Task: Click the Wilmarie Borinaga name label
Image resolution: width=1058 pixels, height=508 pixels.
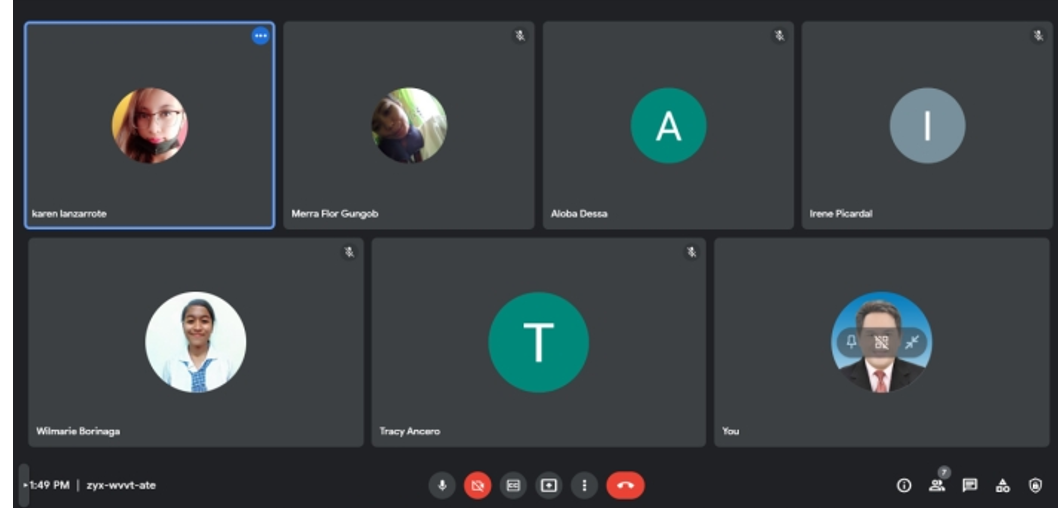Action: (x=78, y=431)
